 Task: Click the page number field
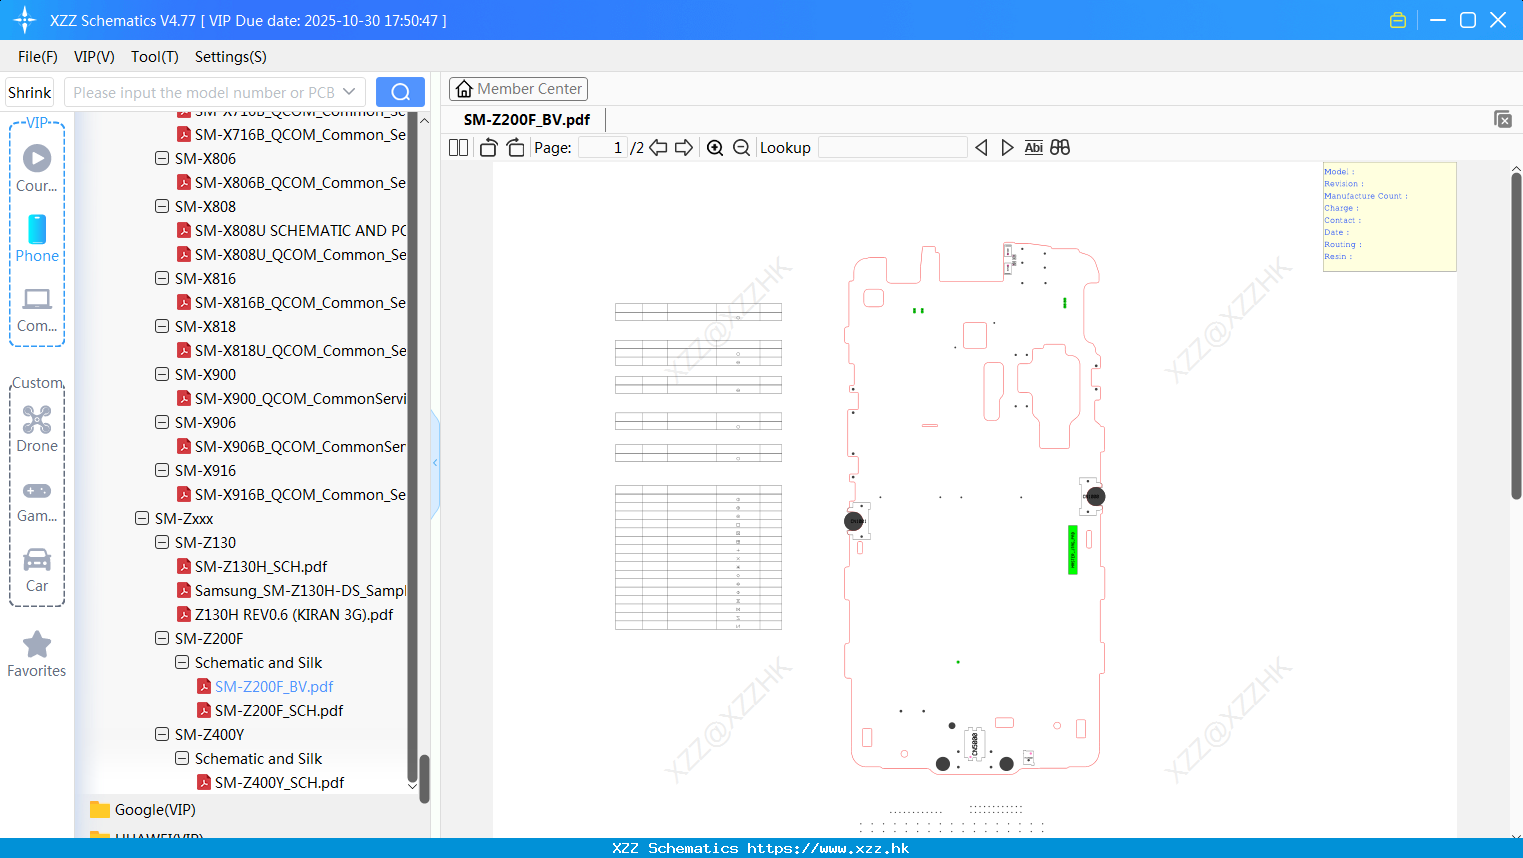point(603,148)
